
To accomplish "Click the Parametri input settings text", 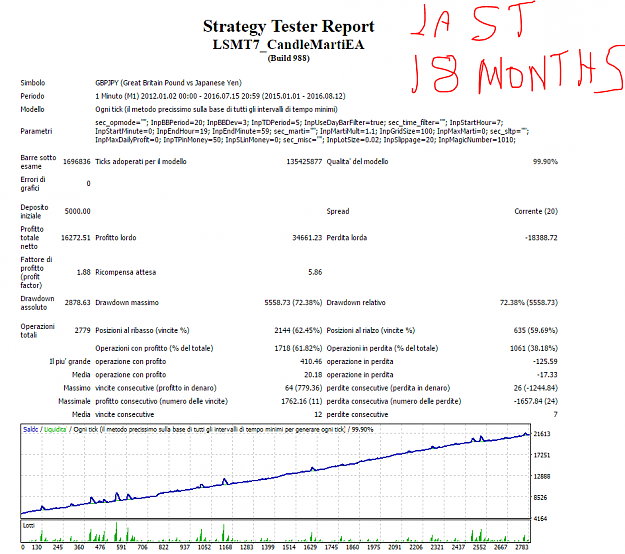I will tap(312, 131).
